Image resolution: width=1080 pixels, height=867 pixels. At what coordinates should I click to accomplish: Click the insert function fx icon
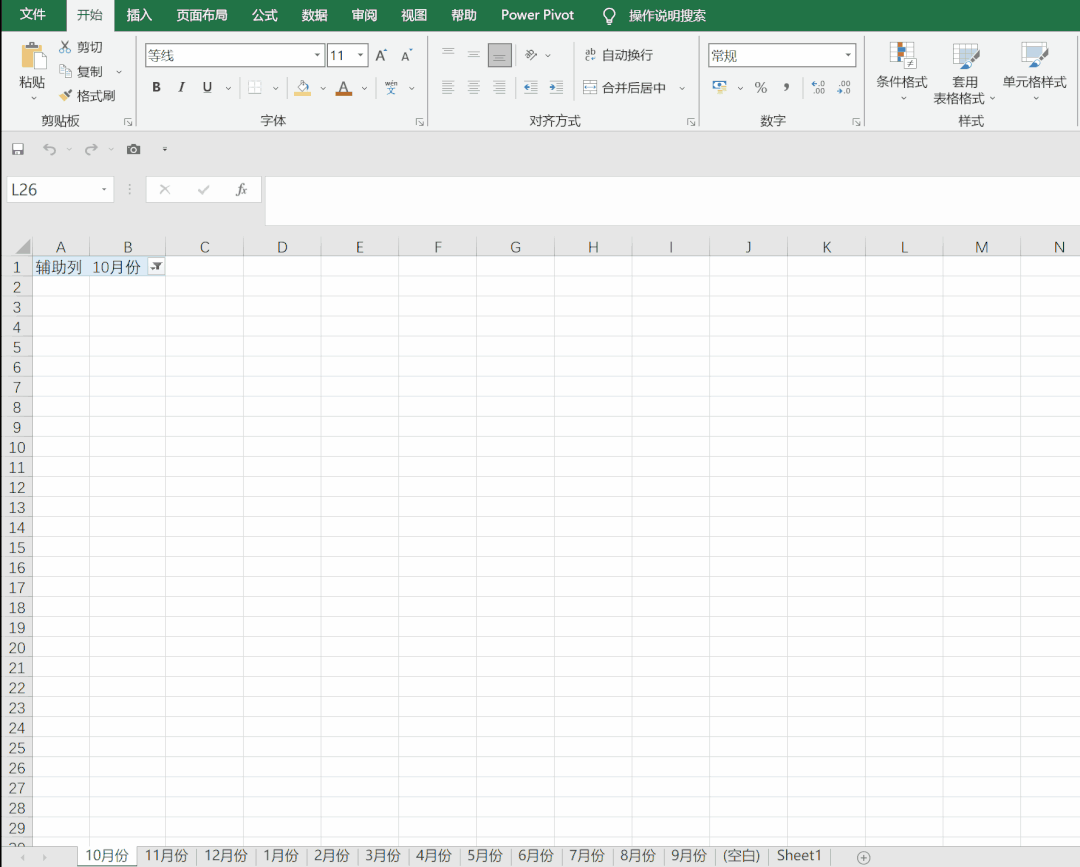pos(241,189)
